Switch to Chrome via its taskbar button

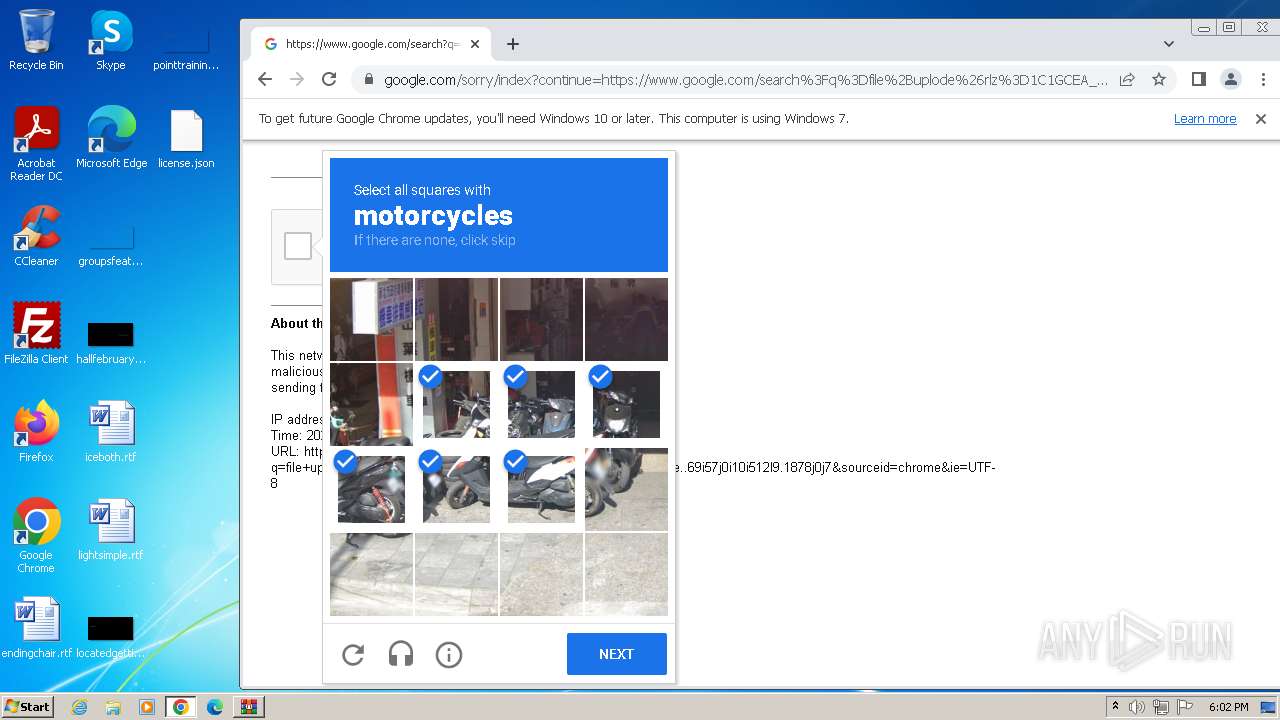pyautogui.click(x=181, y=707)
